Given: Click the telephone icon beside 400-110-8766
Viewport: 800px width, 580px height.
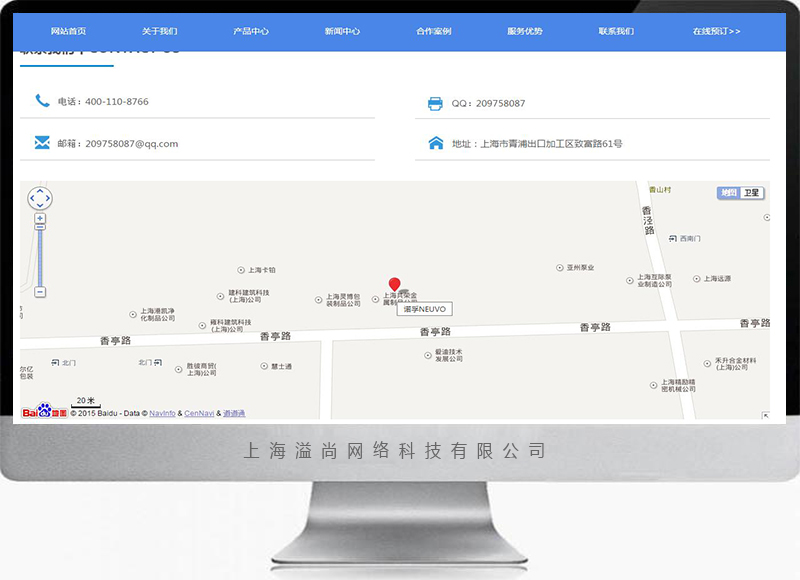Looking at the screenshot, I should point(42,101).
